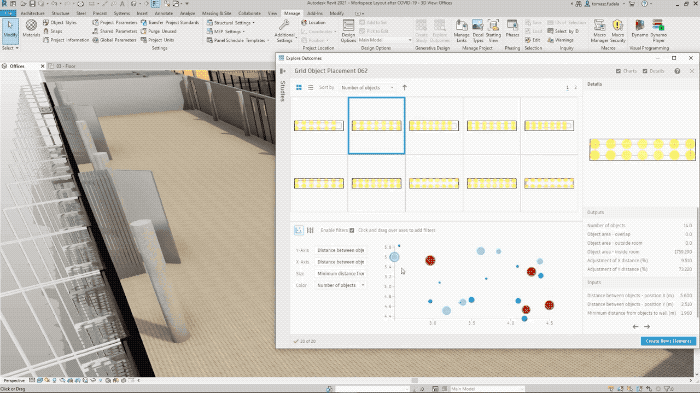Open help in Explore Outcomes dialog
The width and height of the screenshot is (700, 393).
677,71
